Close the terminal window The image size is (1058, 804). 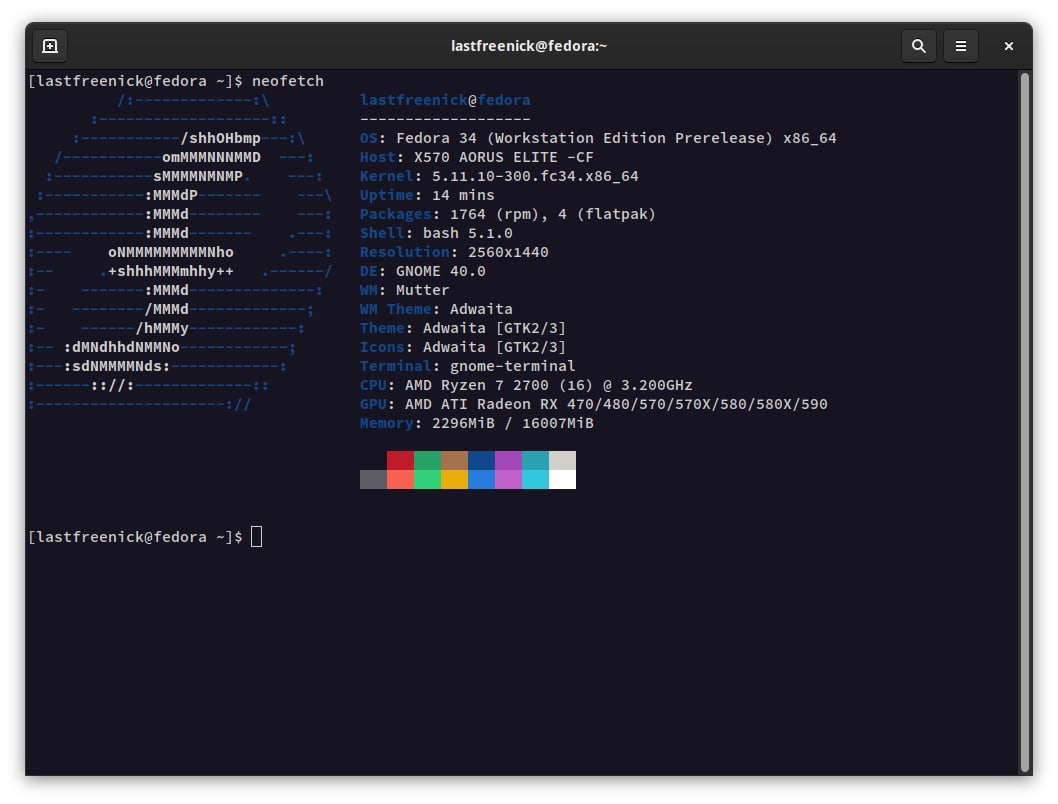(x=1008, y=46)
